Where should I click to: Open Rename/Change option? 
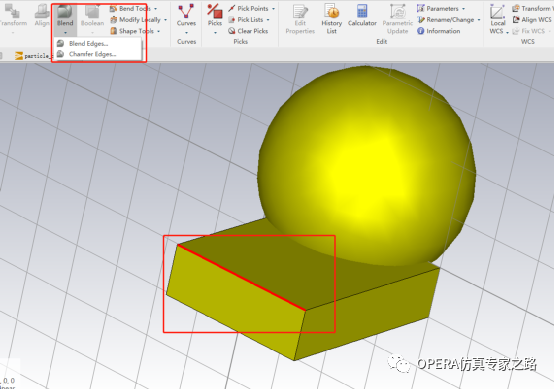click(449, 20)
